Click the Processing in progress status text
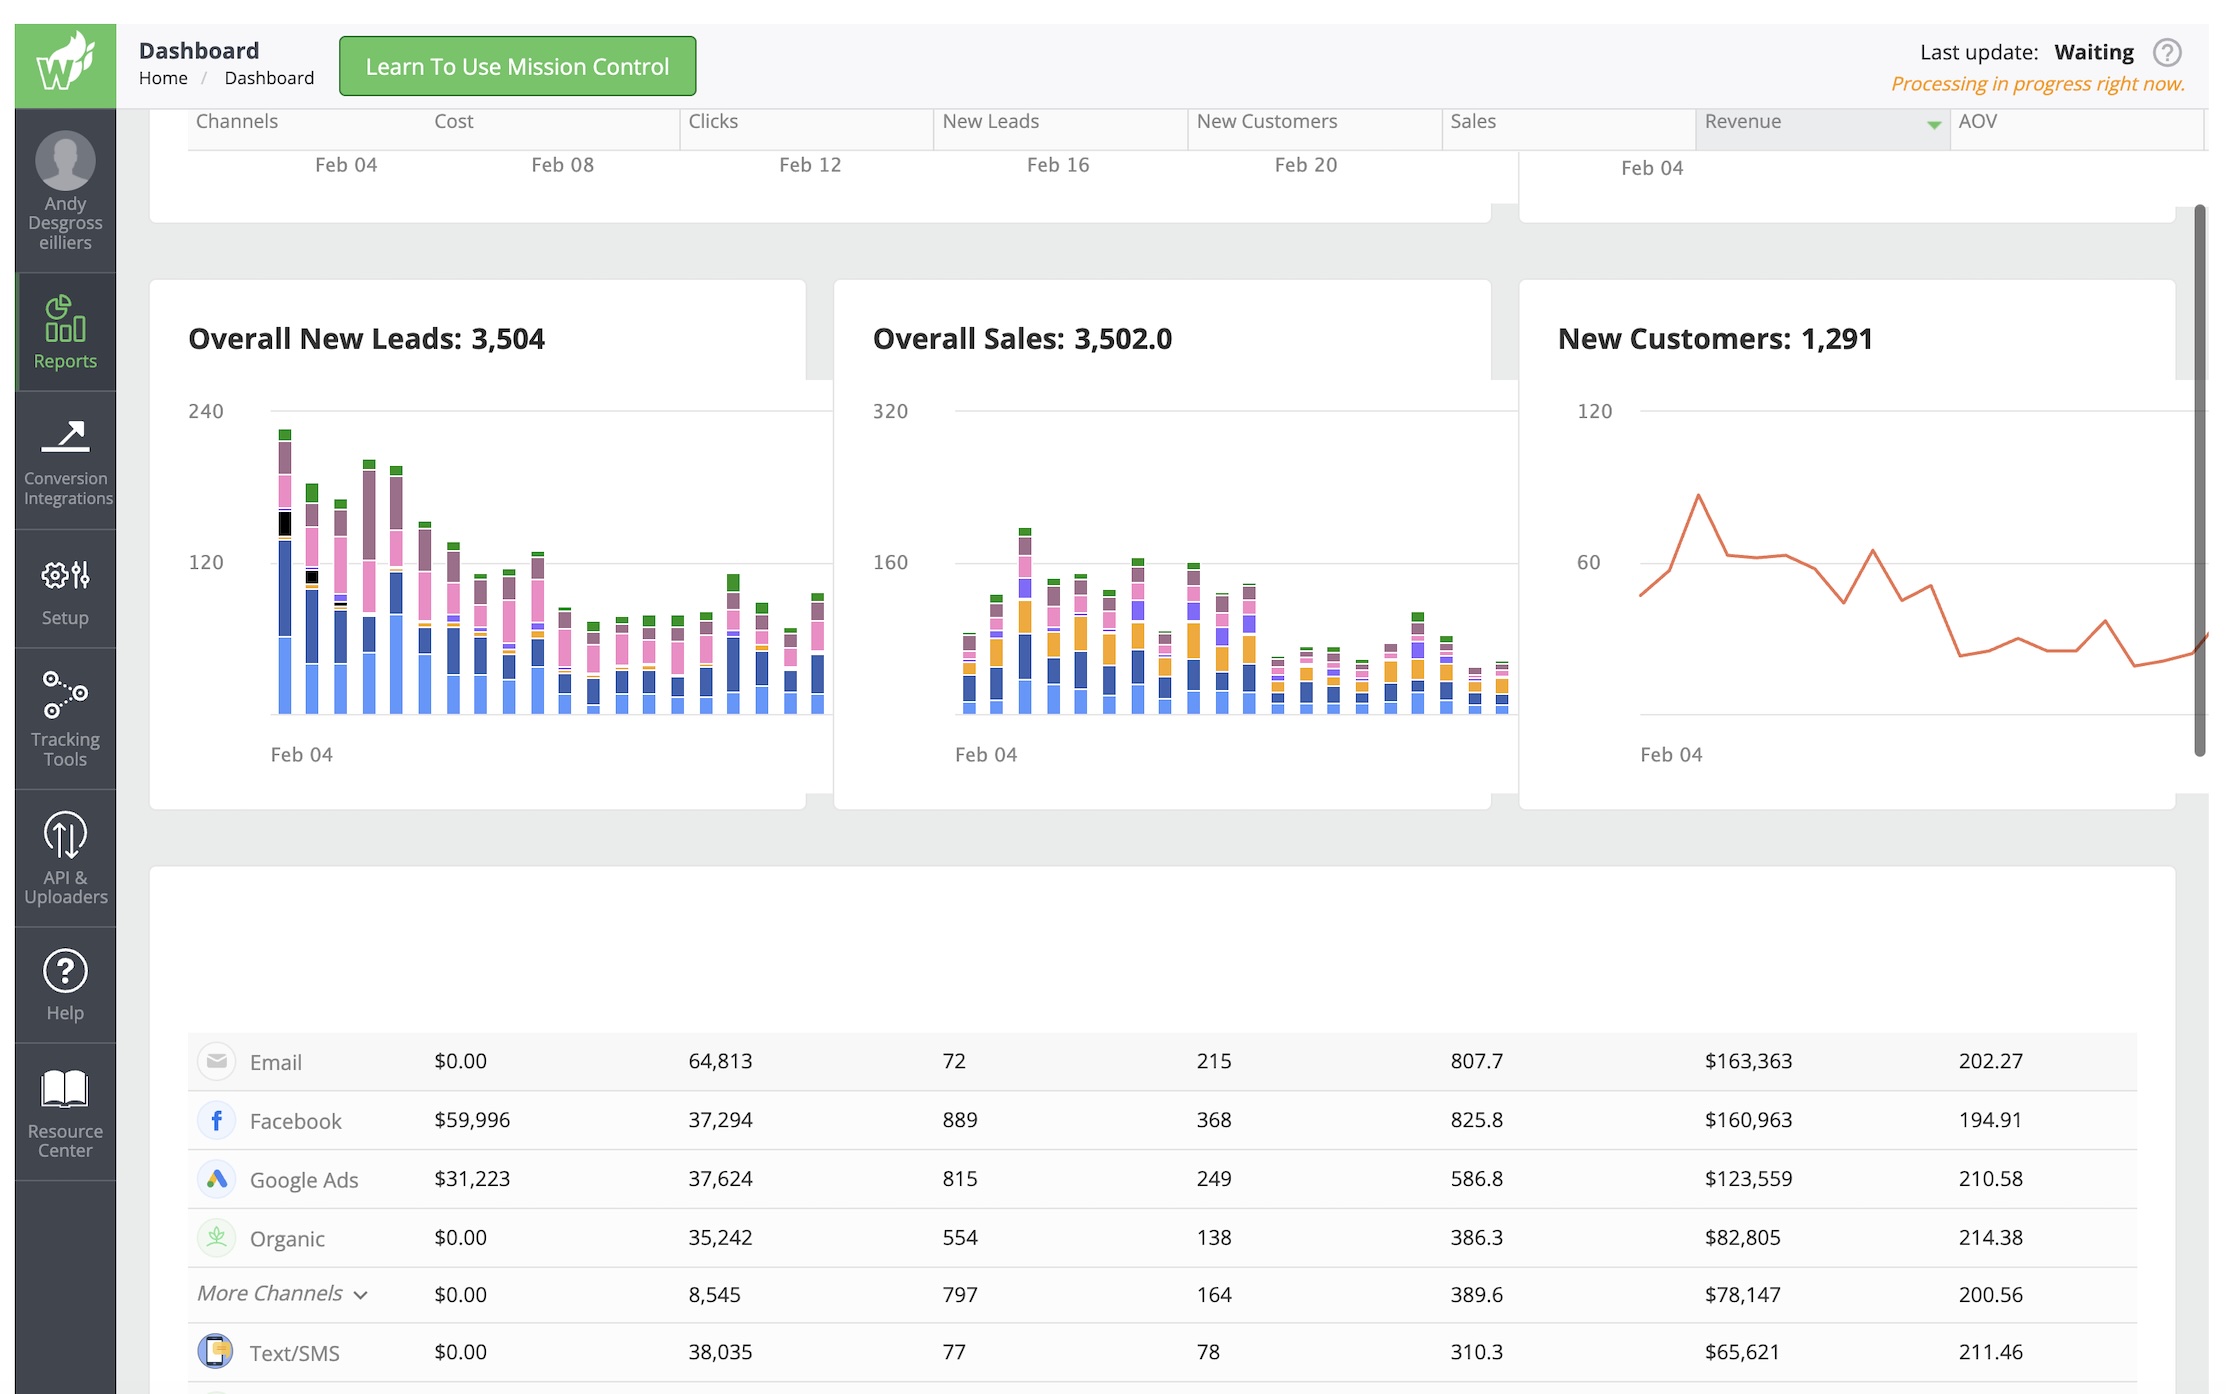This screenshot has width=2226, height=1394. point(2038,84)
